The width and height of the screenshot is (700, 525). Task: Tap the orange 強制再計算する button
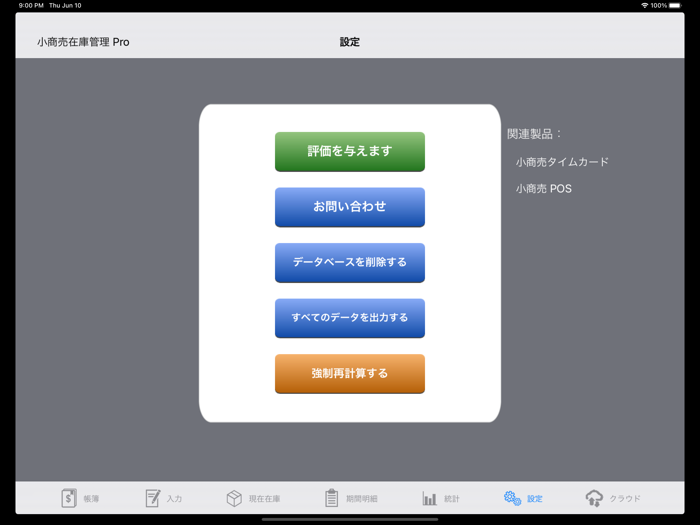click(350, 374)
